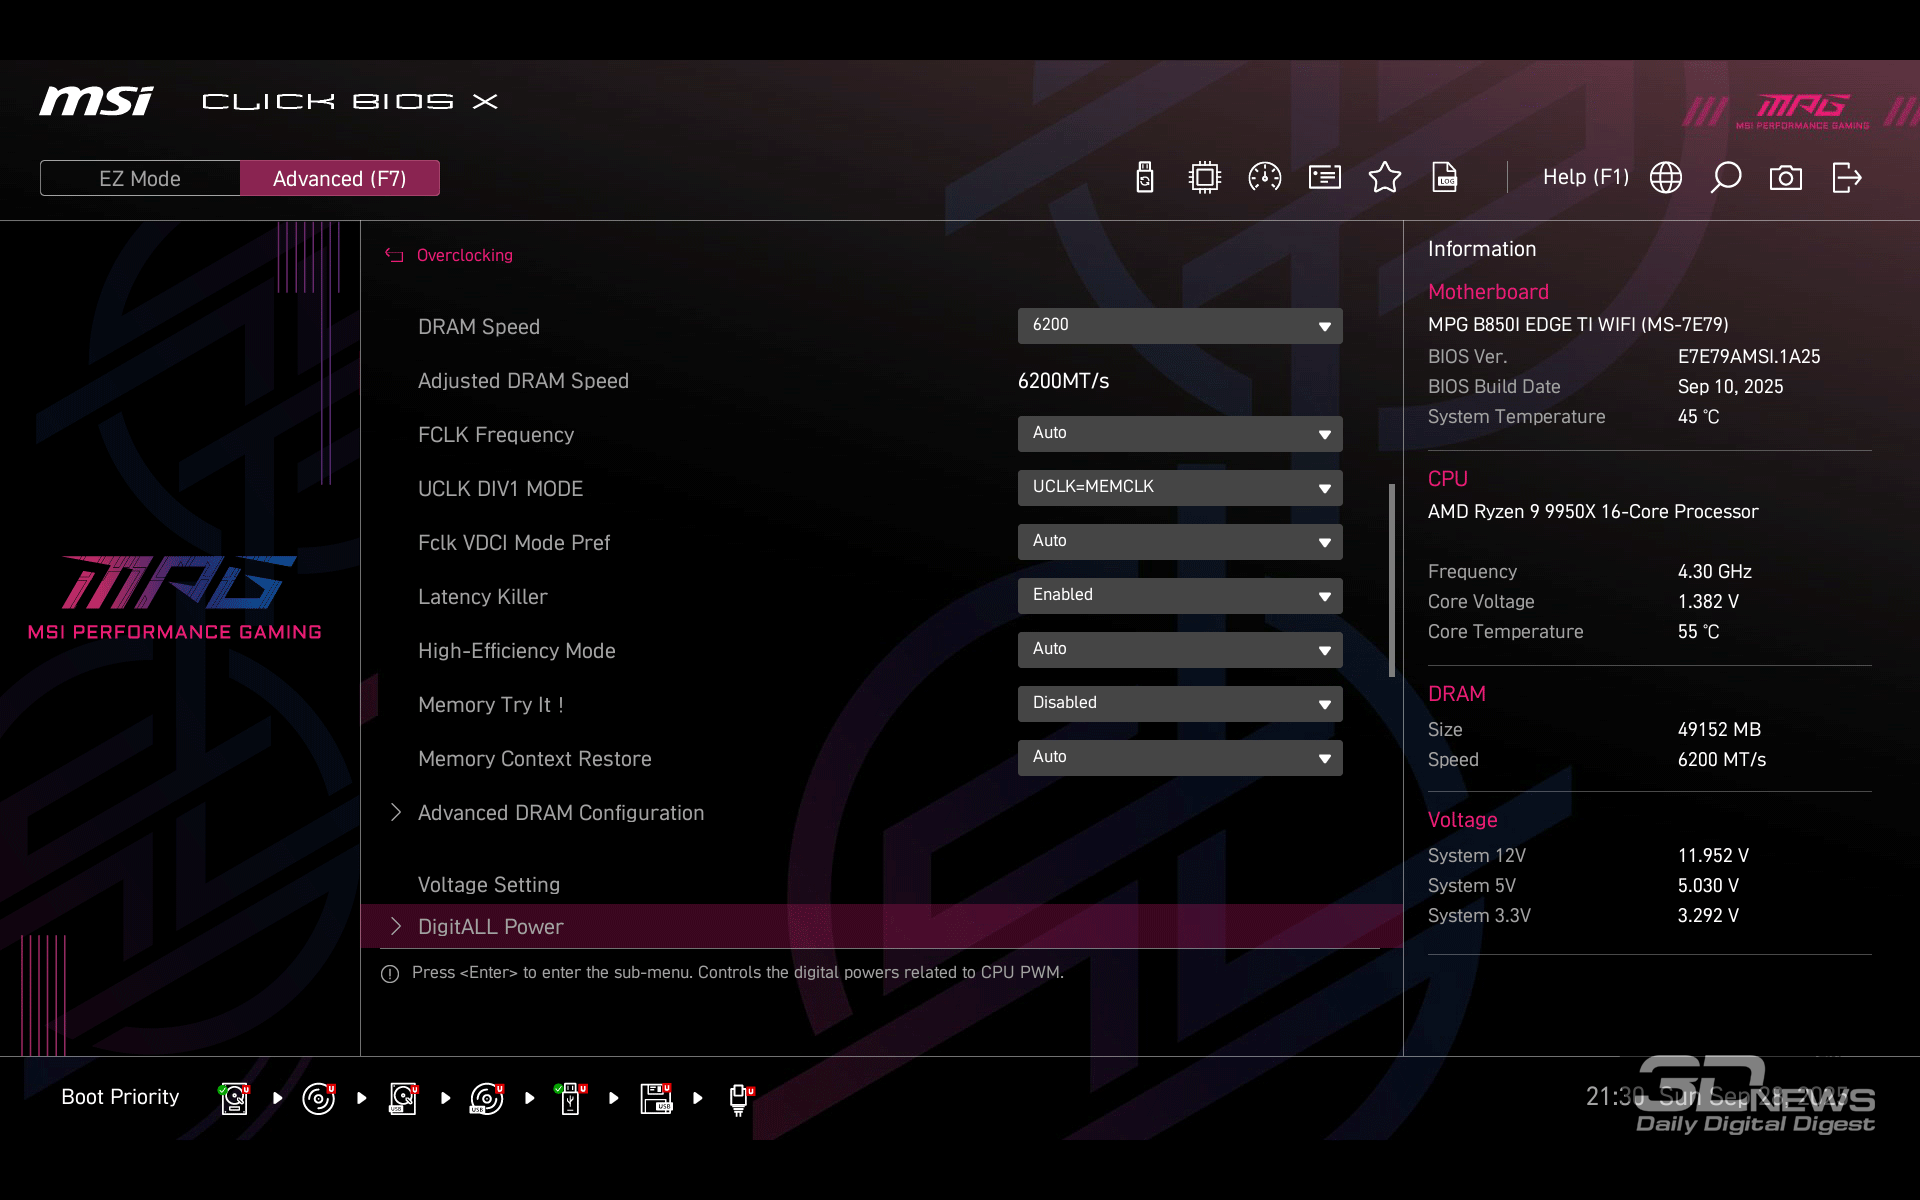Go back via Overclocking breadcrumb
This screenshot has width=1920, height=1200.
(x=463, y=256)
